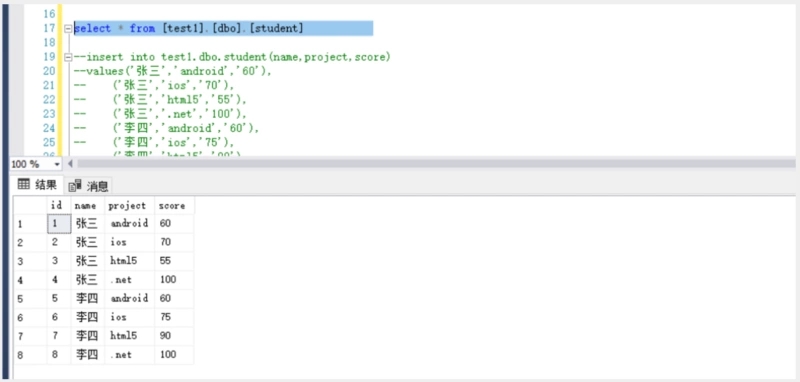
Task: Switch to the 消息 messages tab
Action: coord(89,186)
